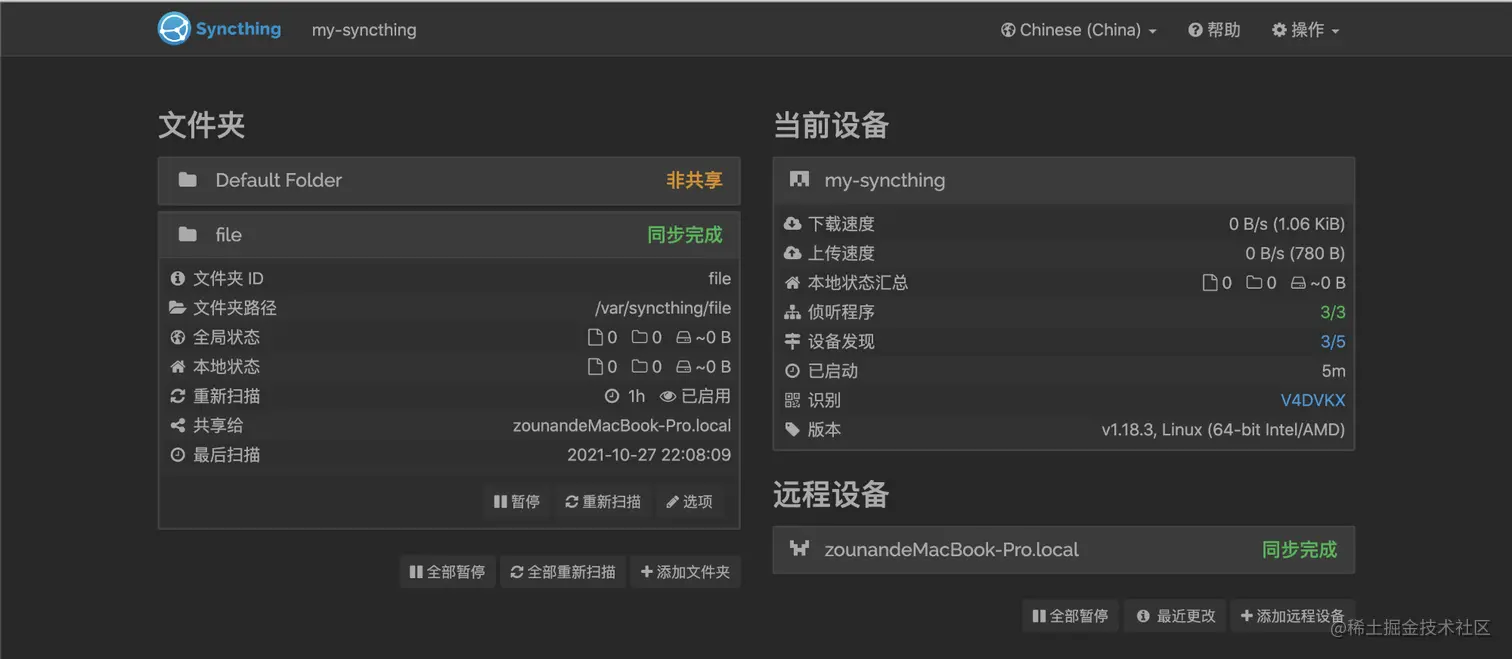Image resolution: width=1512 pixels, height=659 pixels.
Task: Click the folder icon beside Default Folder
Action: [187, 180]
